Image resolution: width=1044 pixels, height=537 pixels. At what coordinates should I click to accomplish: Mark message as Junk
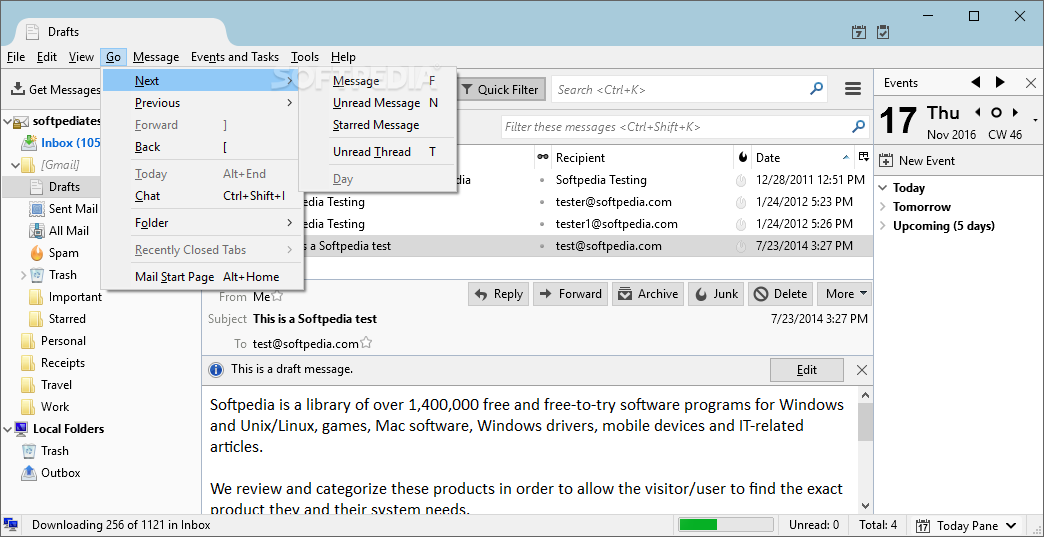click(716, 293)
